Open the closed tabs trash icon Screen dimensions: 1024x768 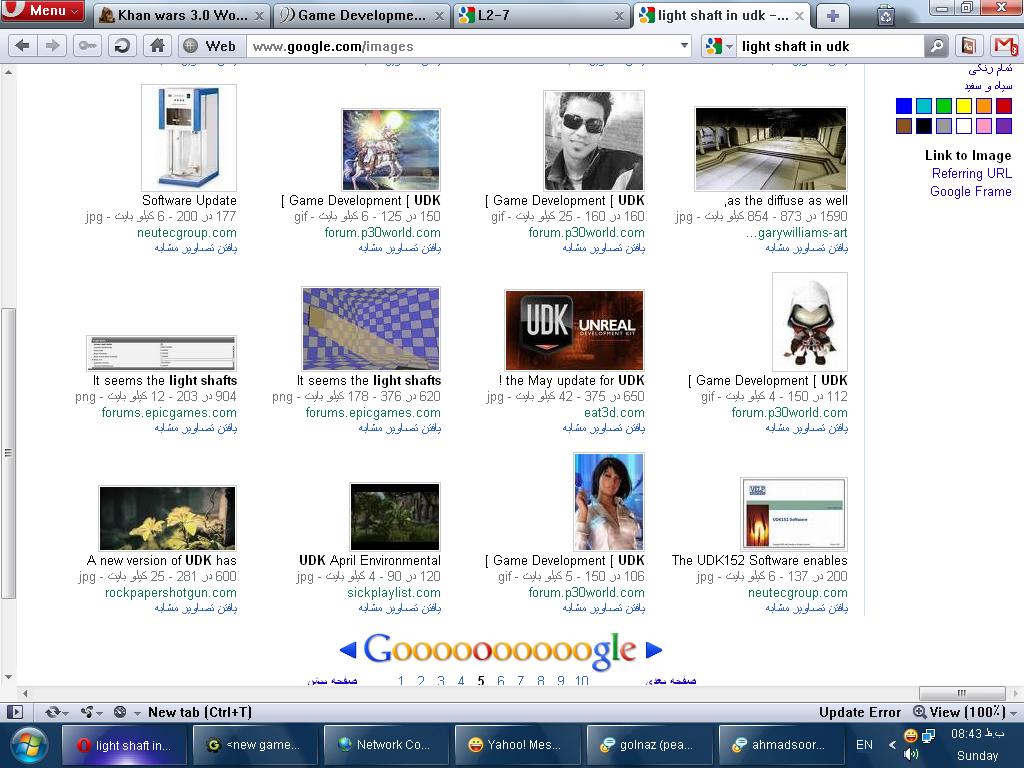[x=886, y=15]
